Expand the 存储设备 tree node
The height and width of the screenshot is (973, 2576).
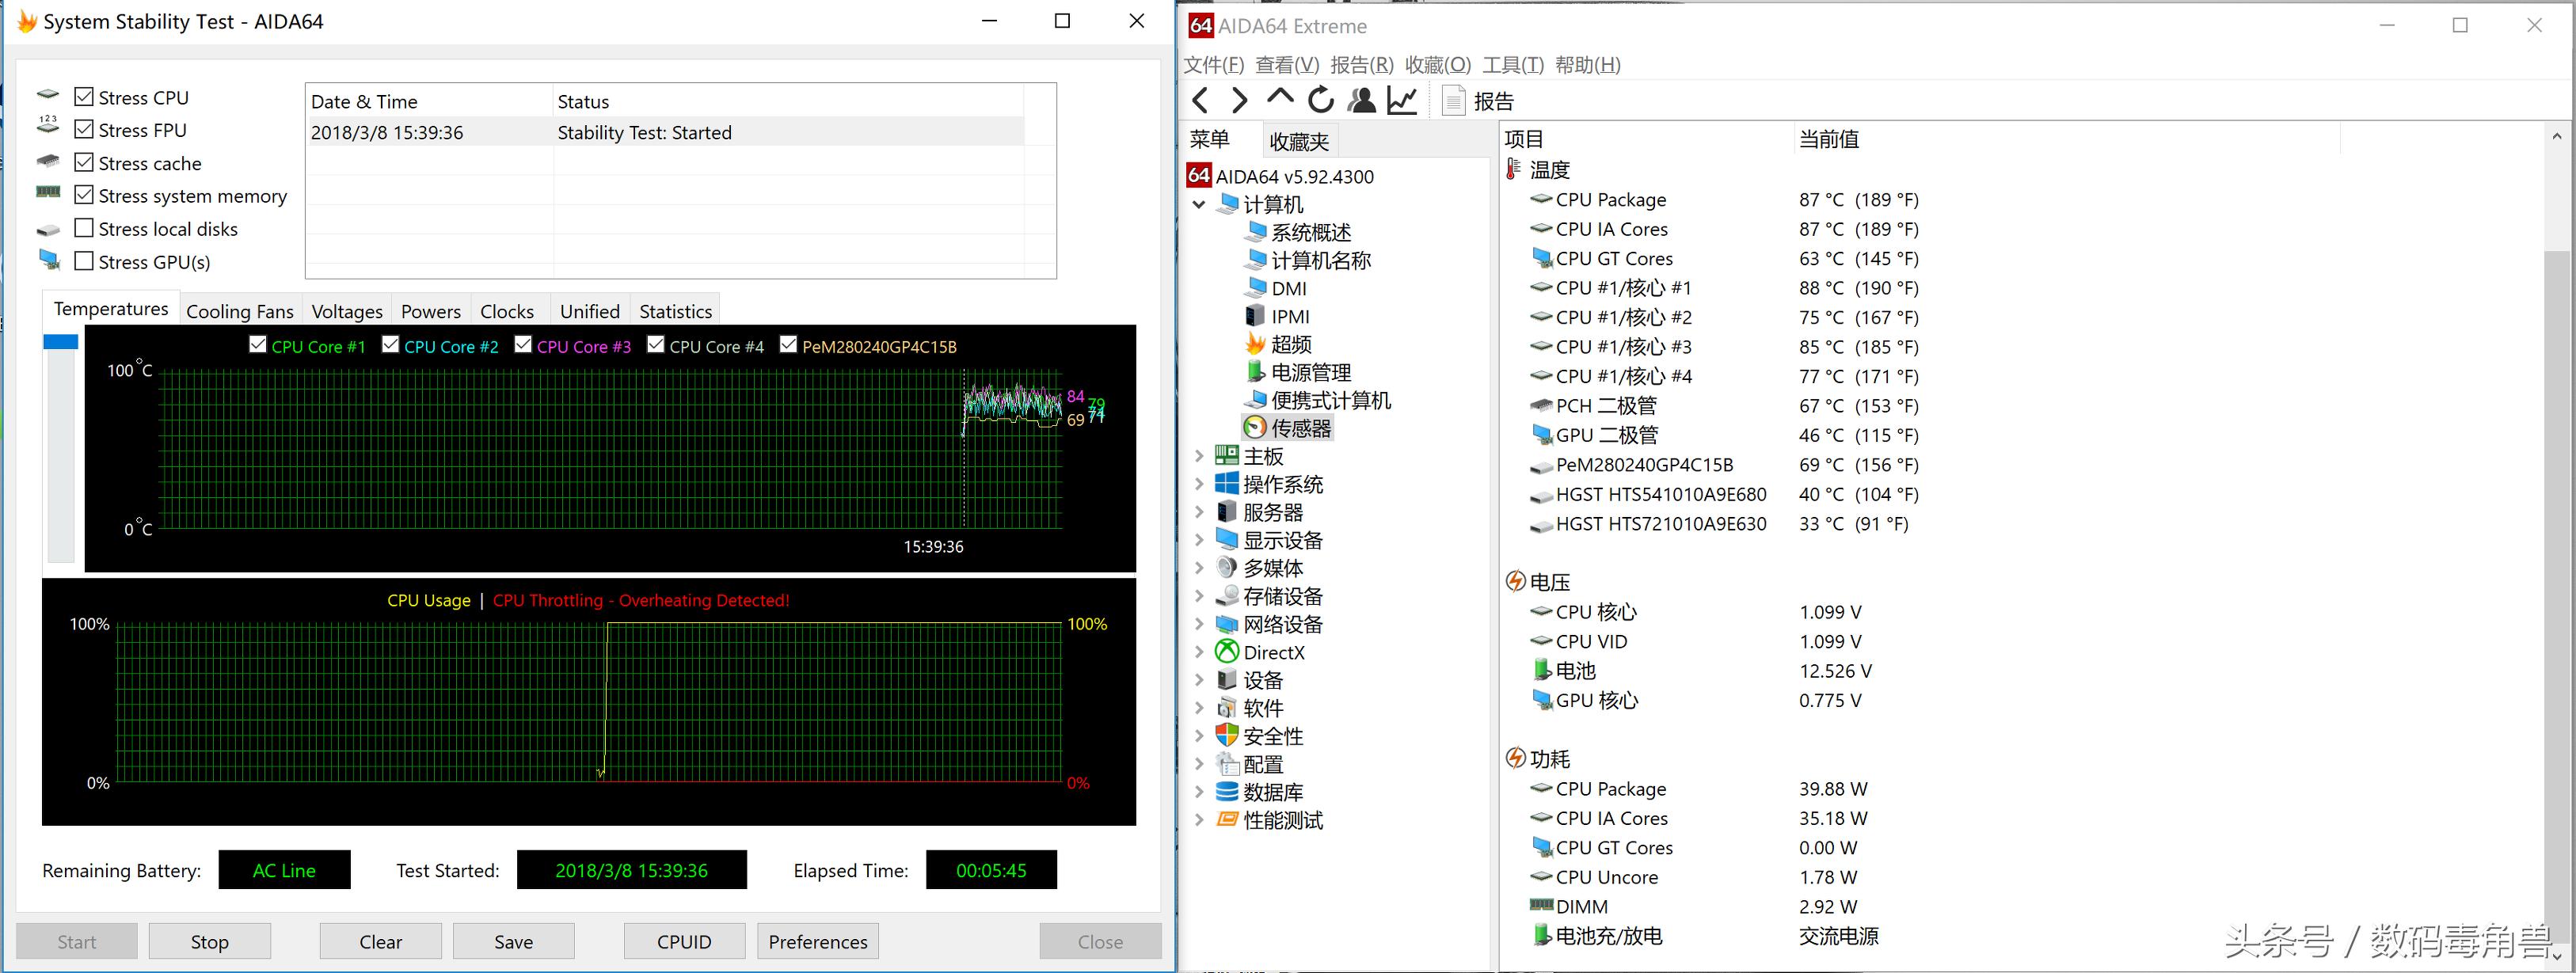1200,595
